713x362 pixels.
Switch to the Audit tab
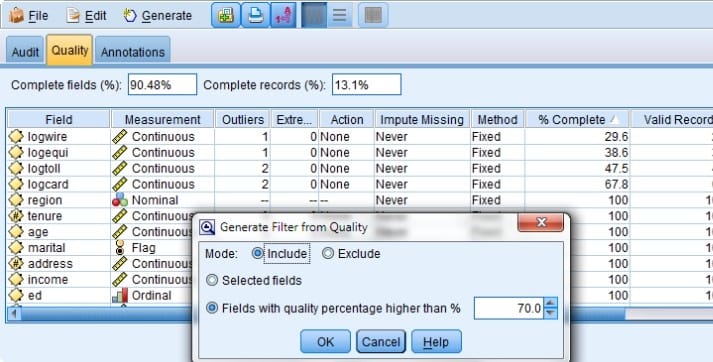point(25,52)
